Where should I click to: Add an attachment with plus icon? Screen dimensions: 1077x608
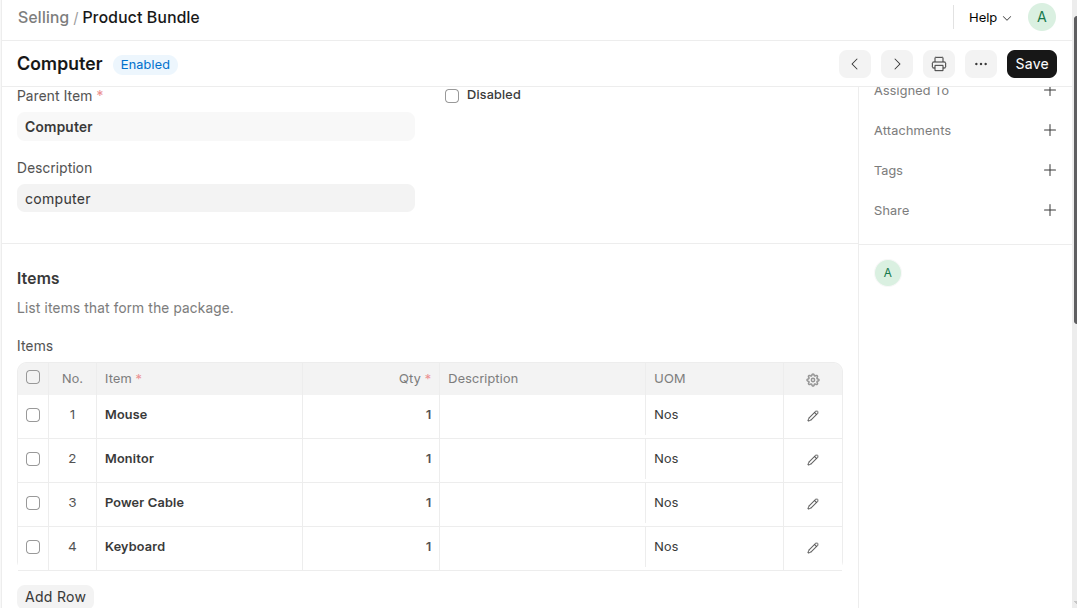coord(1049,131)
